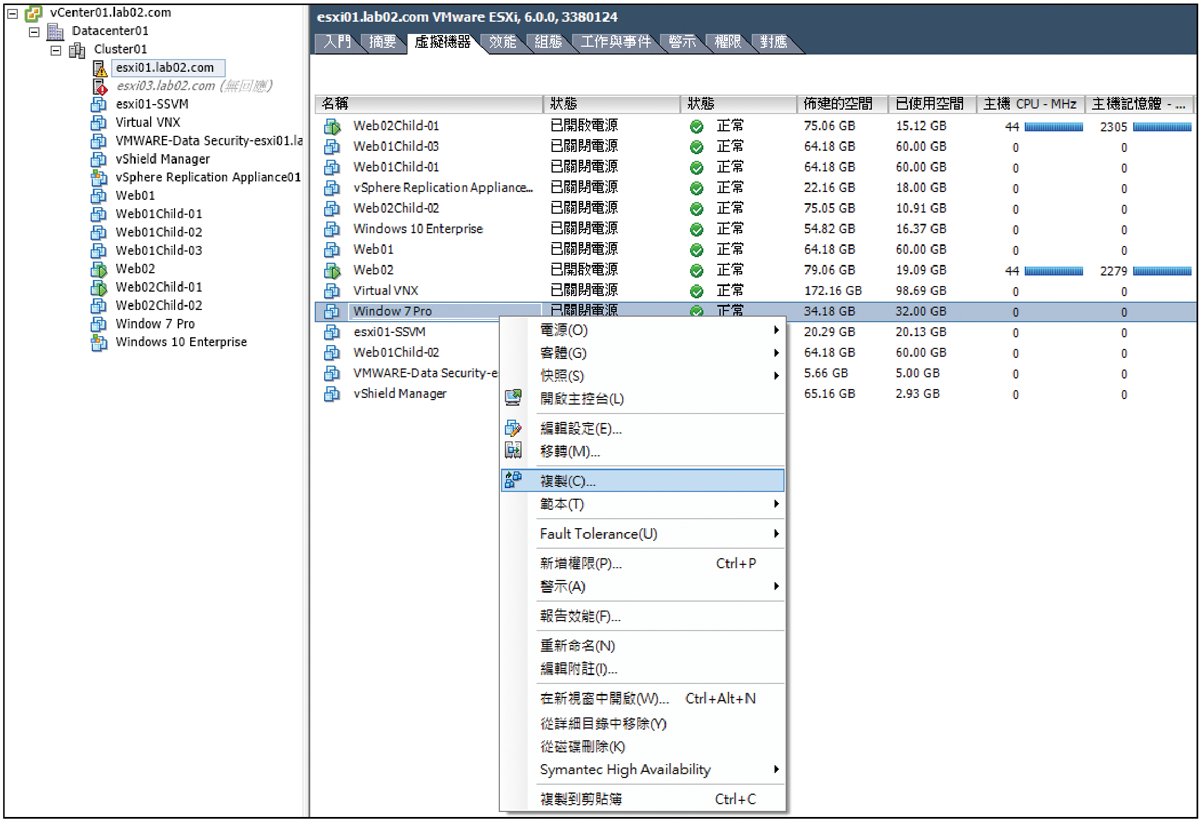1200x822 pixels.
Task: Switch to the 權限 tab
Action: click(728, 42)
